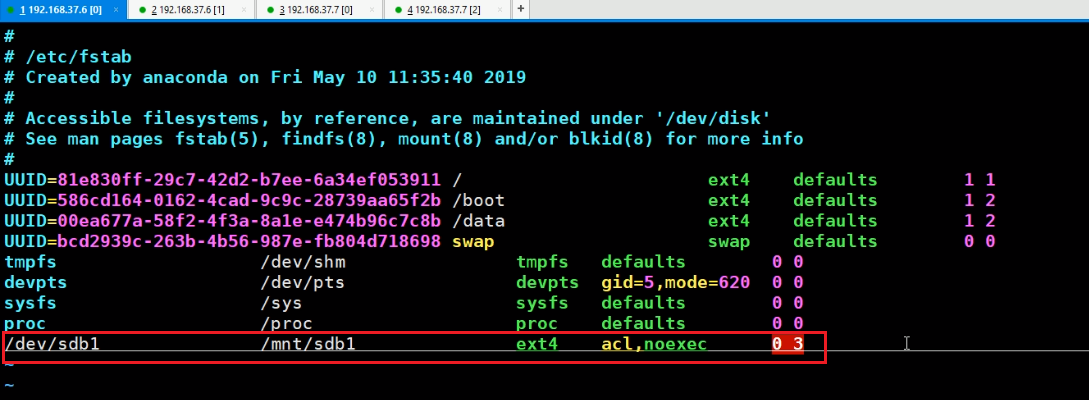Click the highlighted 0 3 dump/pass field
The height and width of the screenshot is (400, 1089).
coord(787,345)
